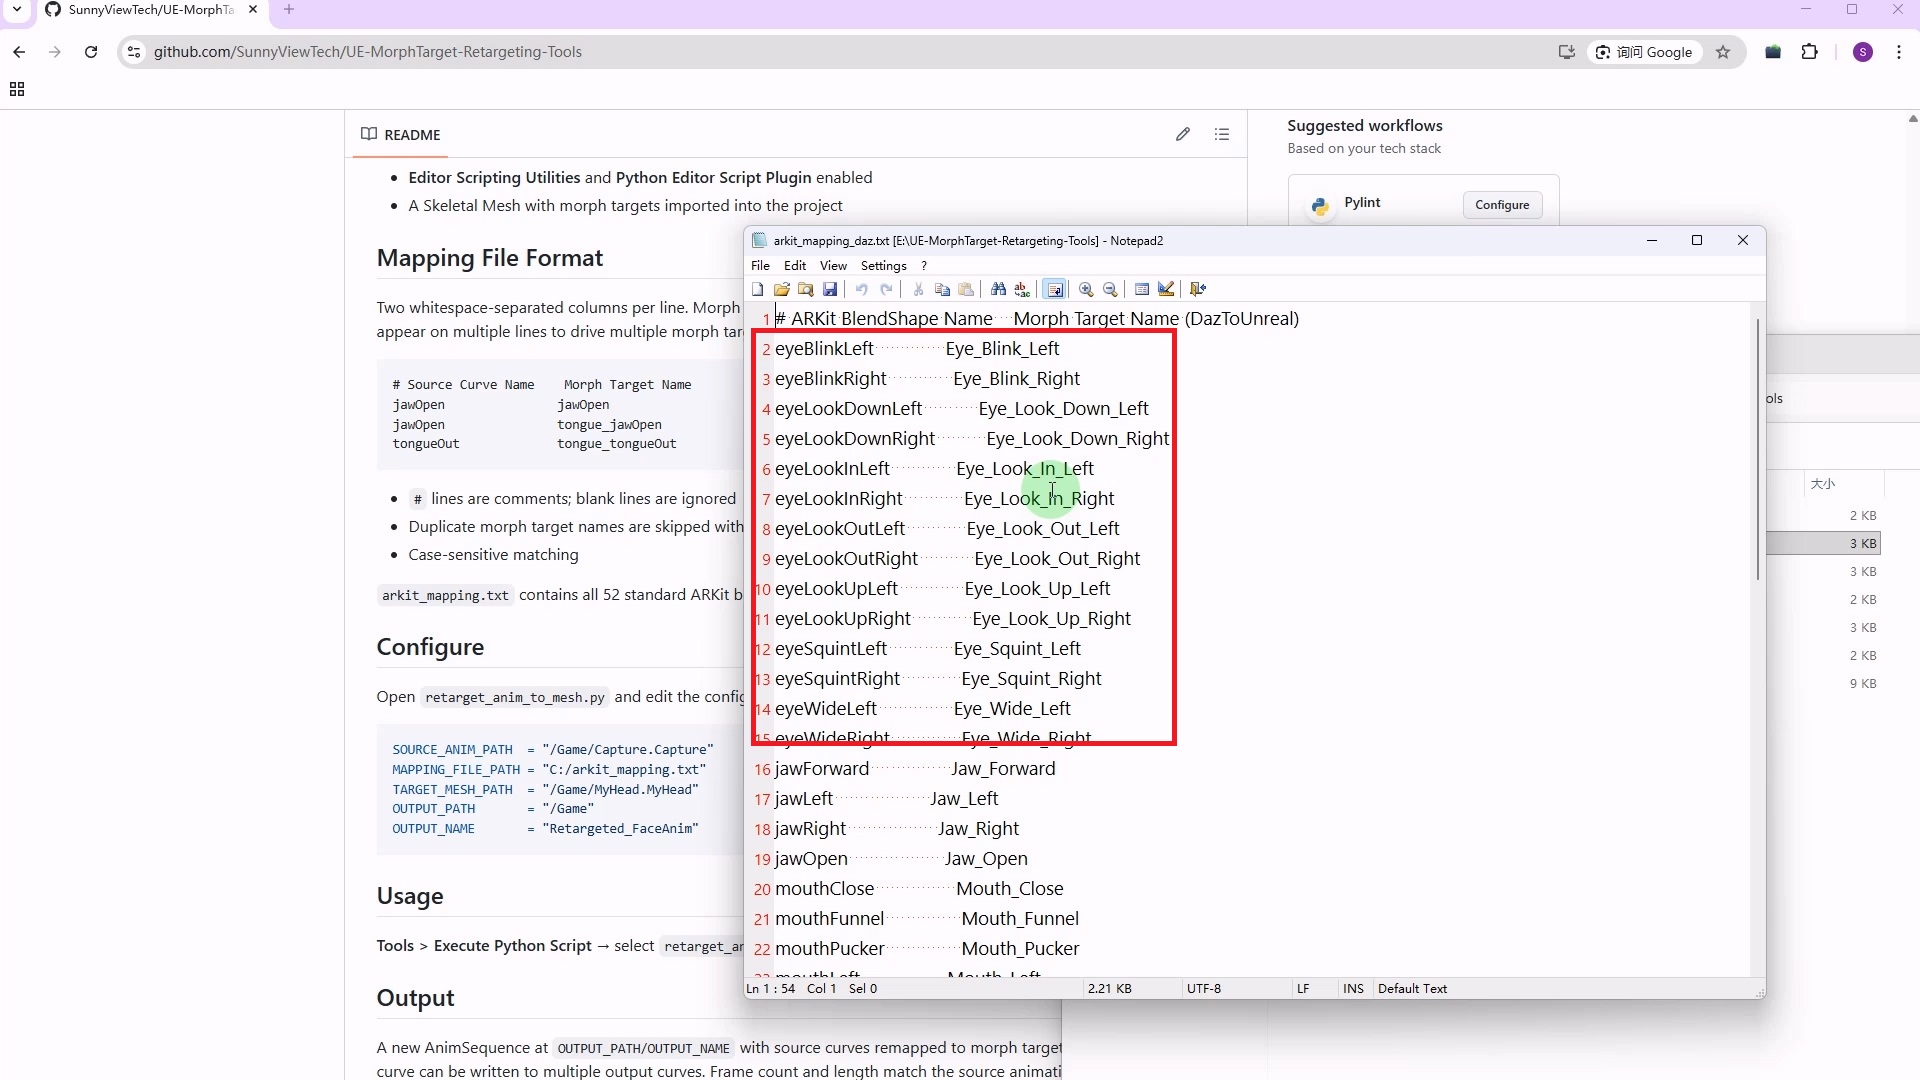Open the LF line ending selector
This screenshot has width=1920, height=1080.
click(x=1302, y=988)
